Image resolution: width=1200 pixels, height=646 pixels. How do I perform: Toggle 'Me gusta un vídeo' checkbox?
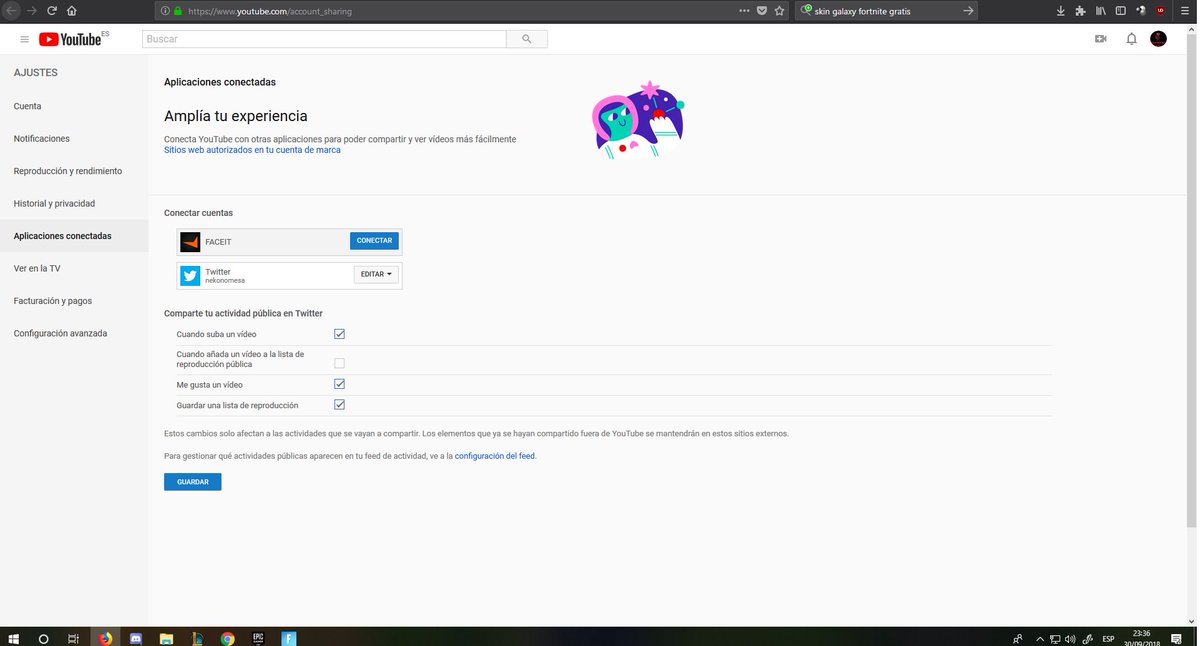coord(340,384)
